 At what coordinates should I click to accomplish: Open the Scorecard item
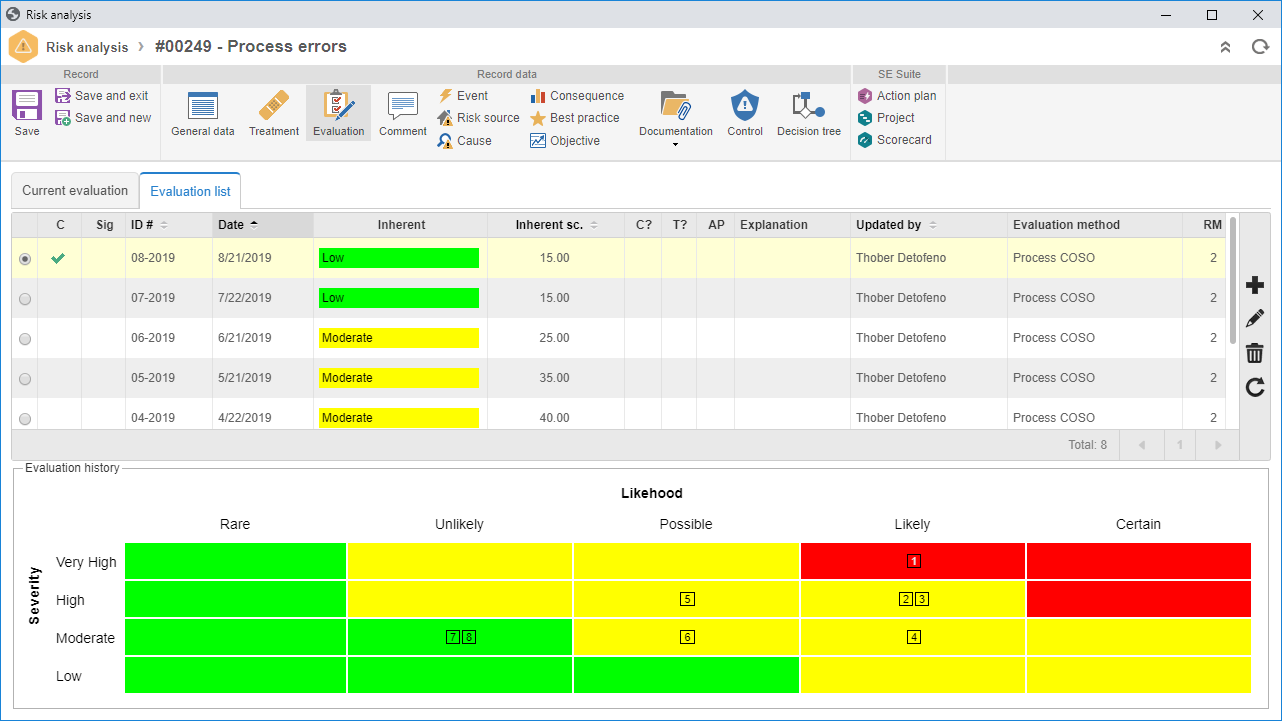coord(894,140)
